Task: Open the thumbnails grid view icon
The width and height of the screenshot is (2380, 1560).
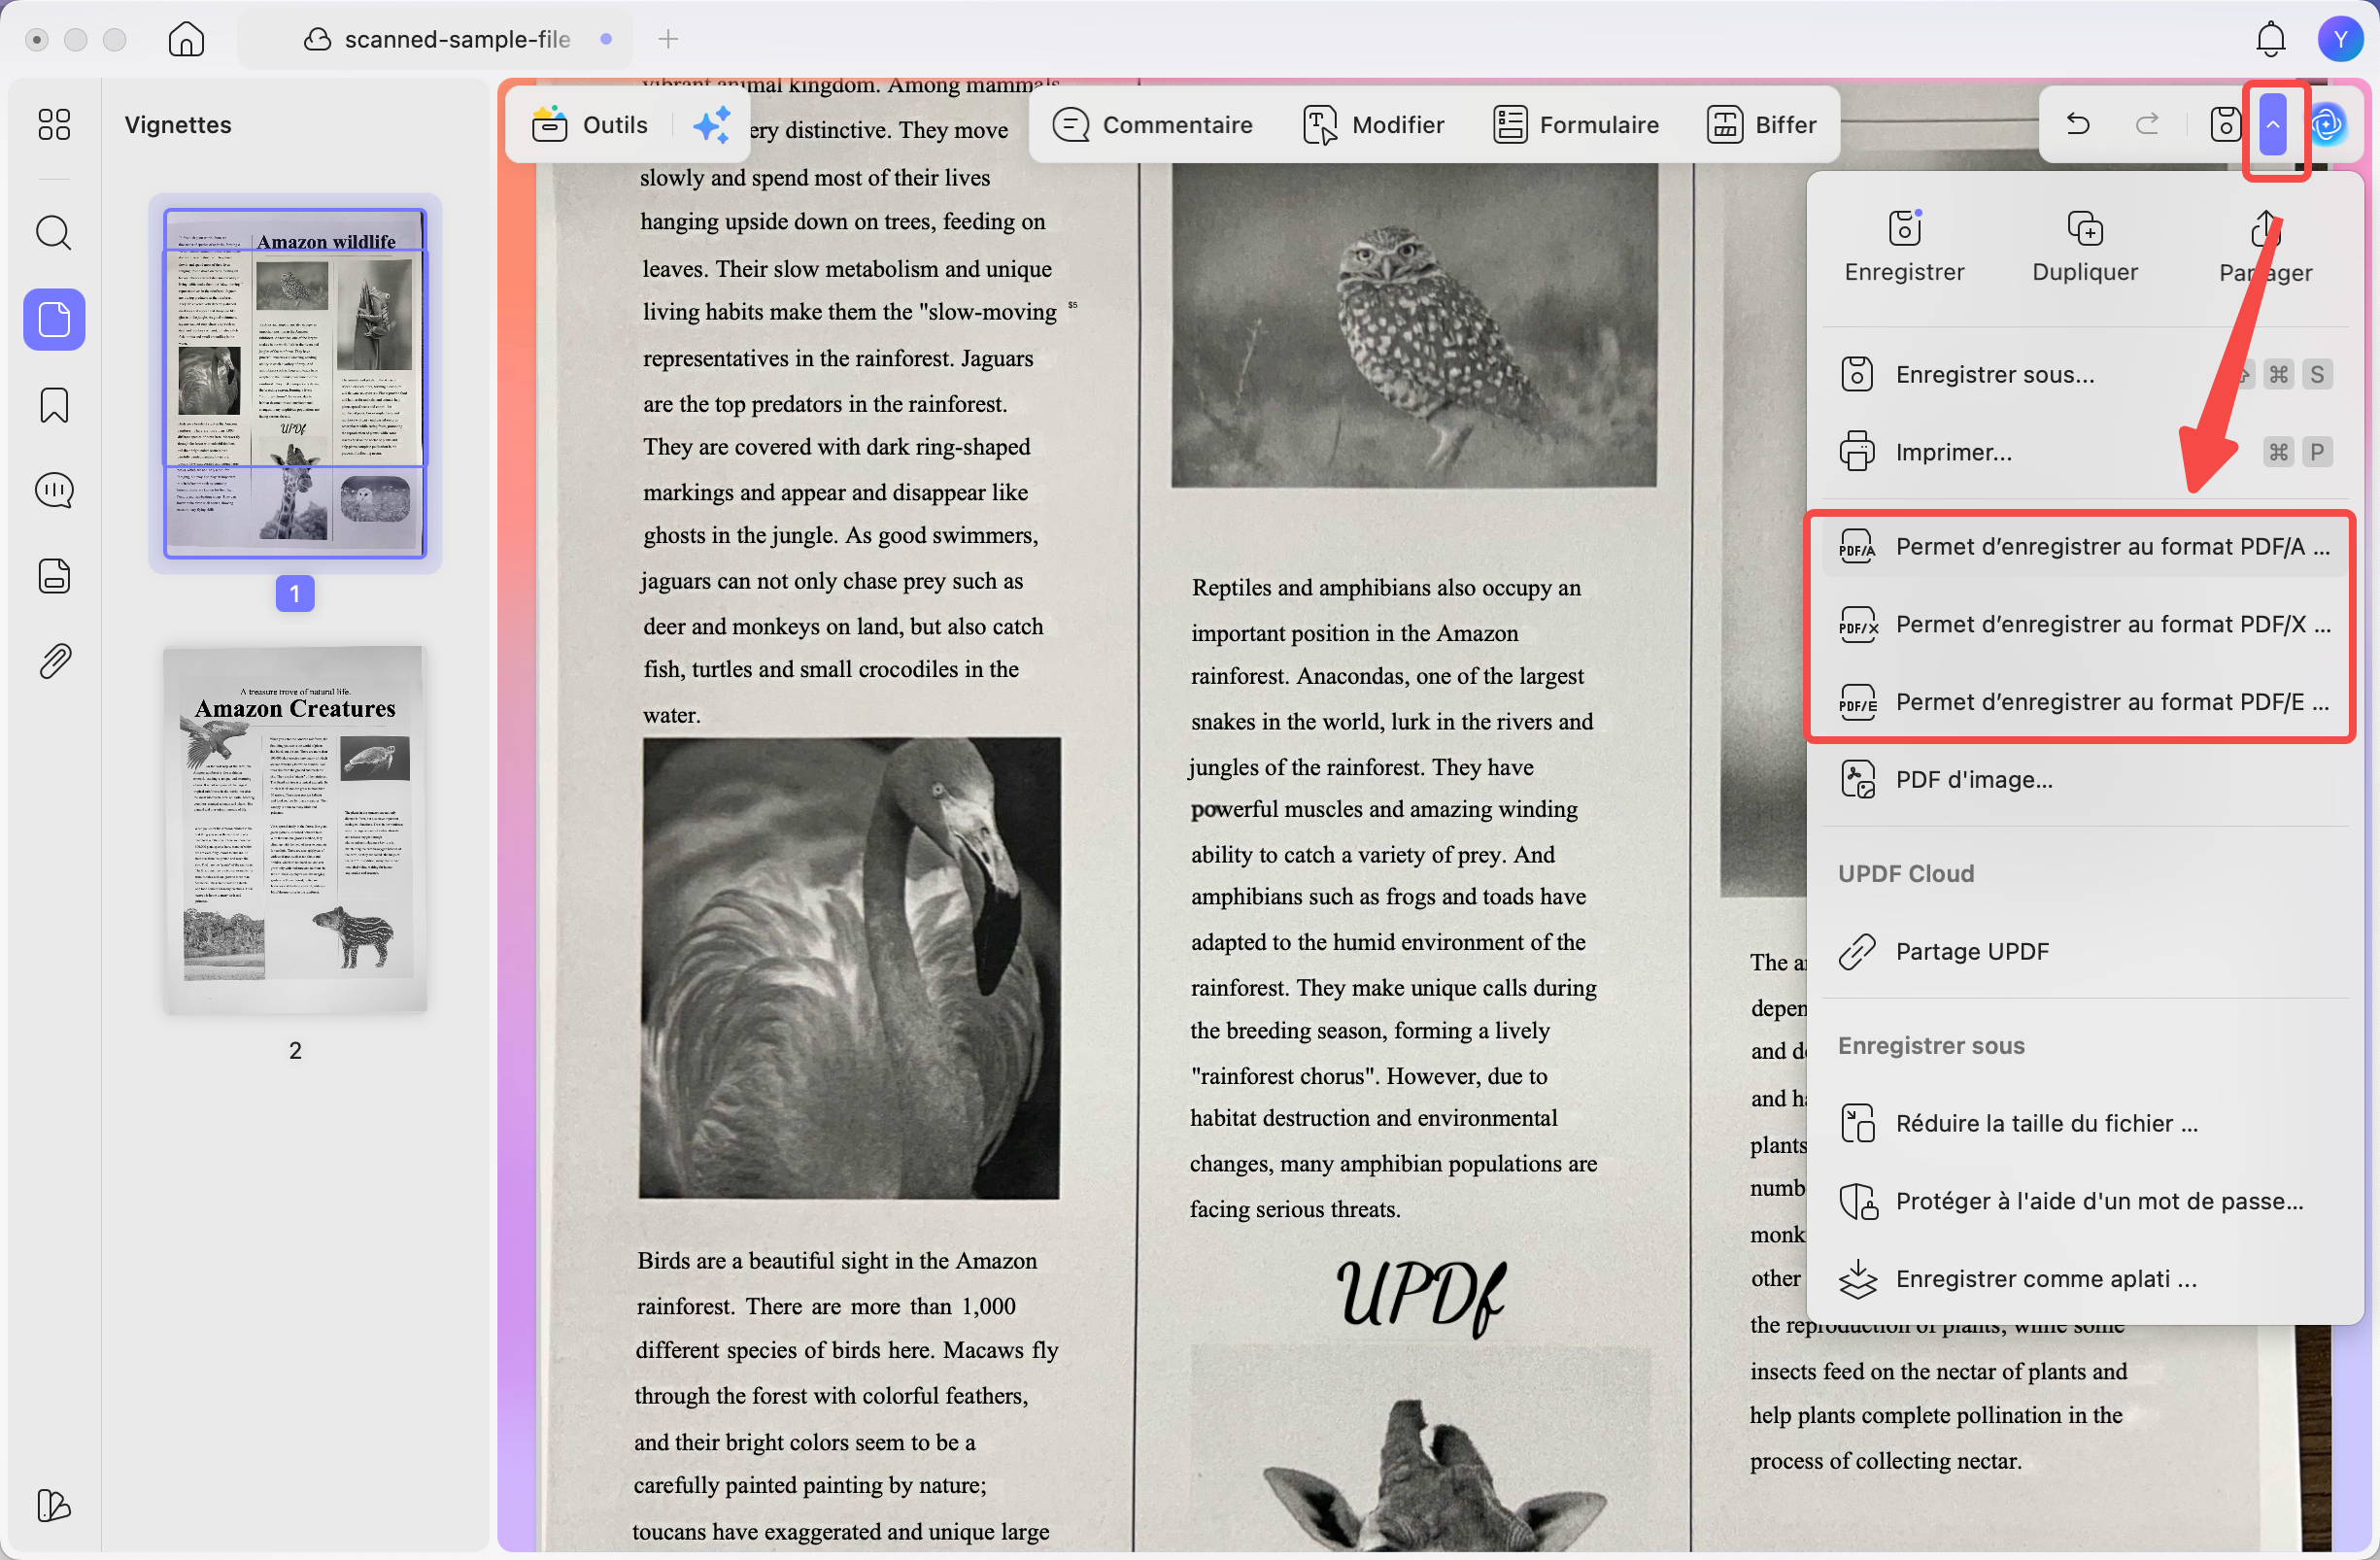Action: pyautogui.click(x=54, y=124)
